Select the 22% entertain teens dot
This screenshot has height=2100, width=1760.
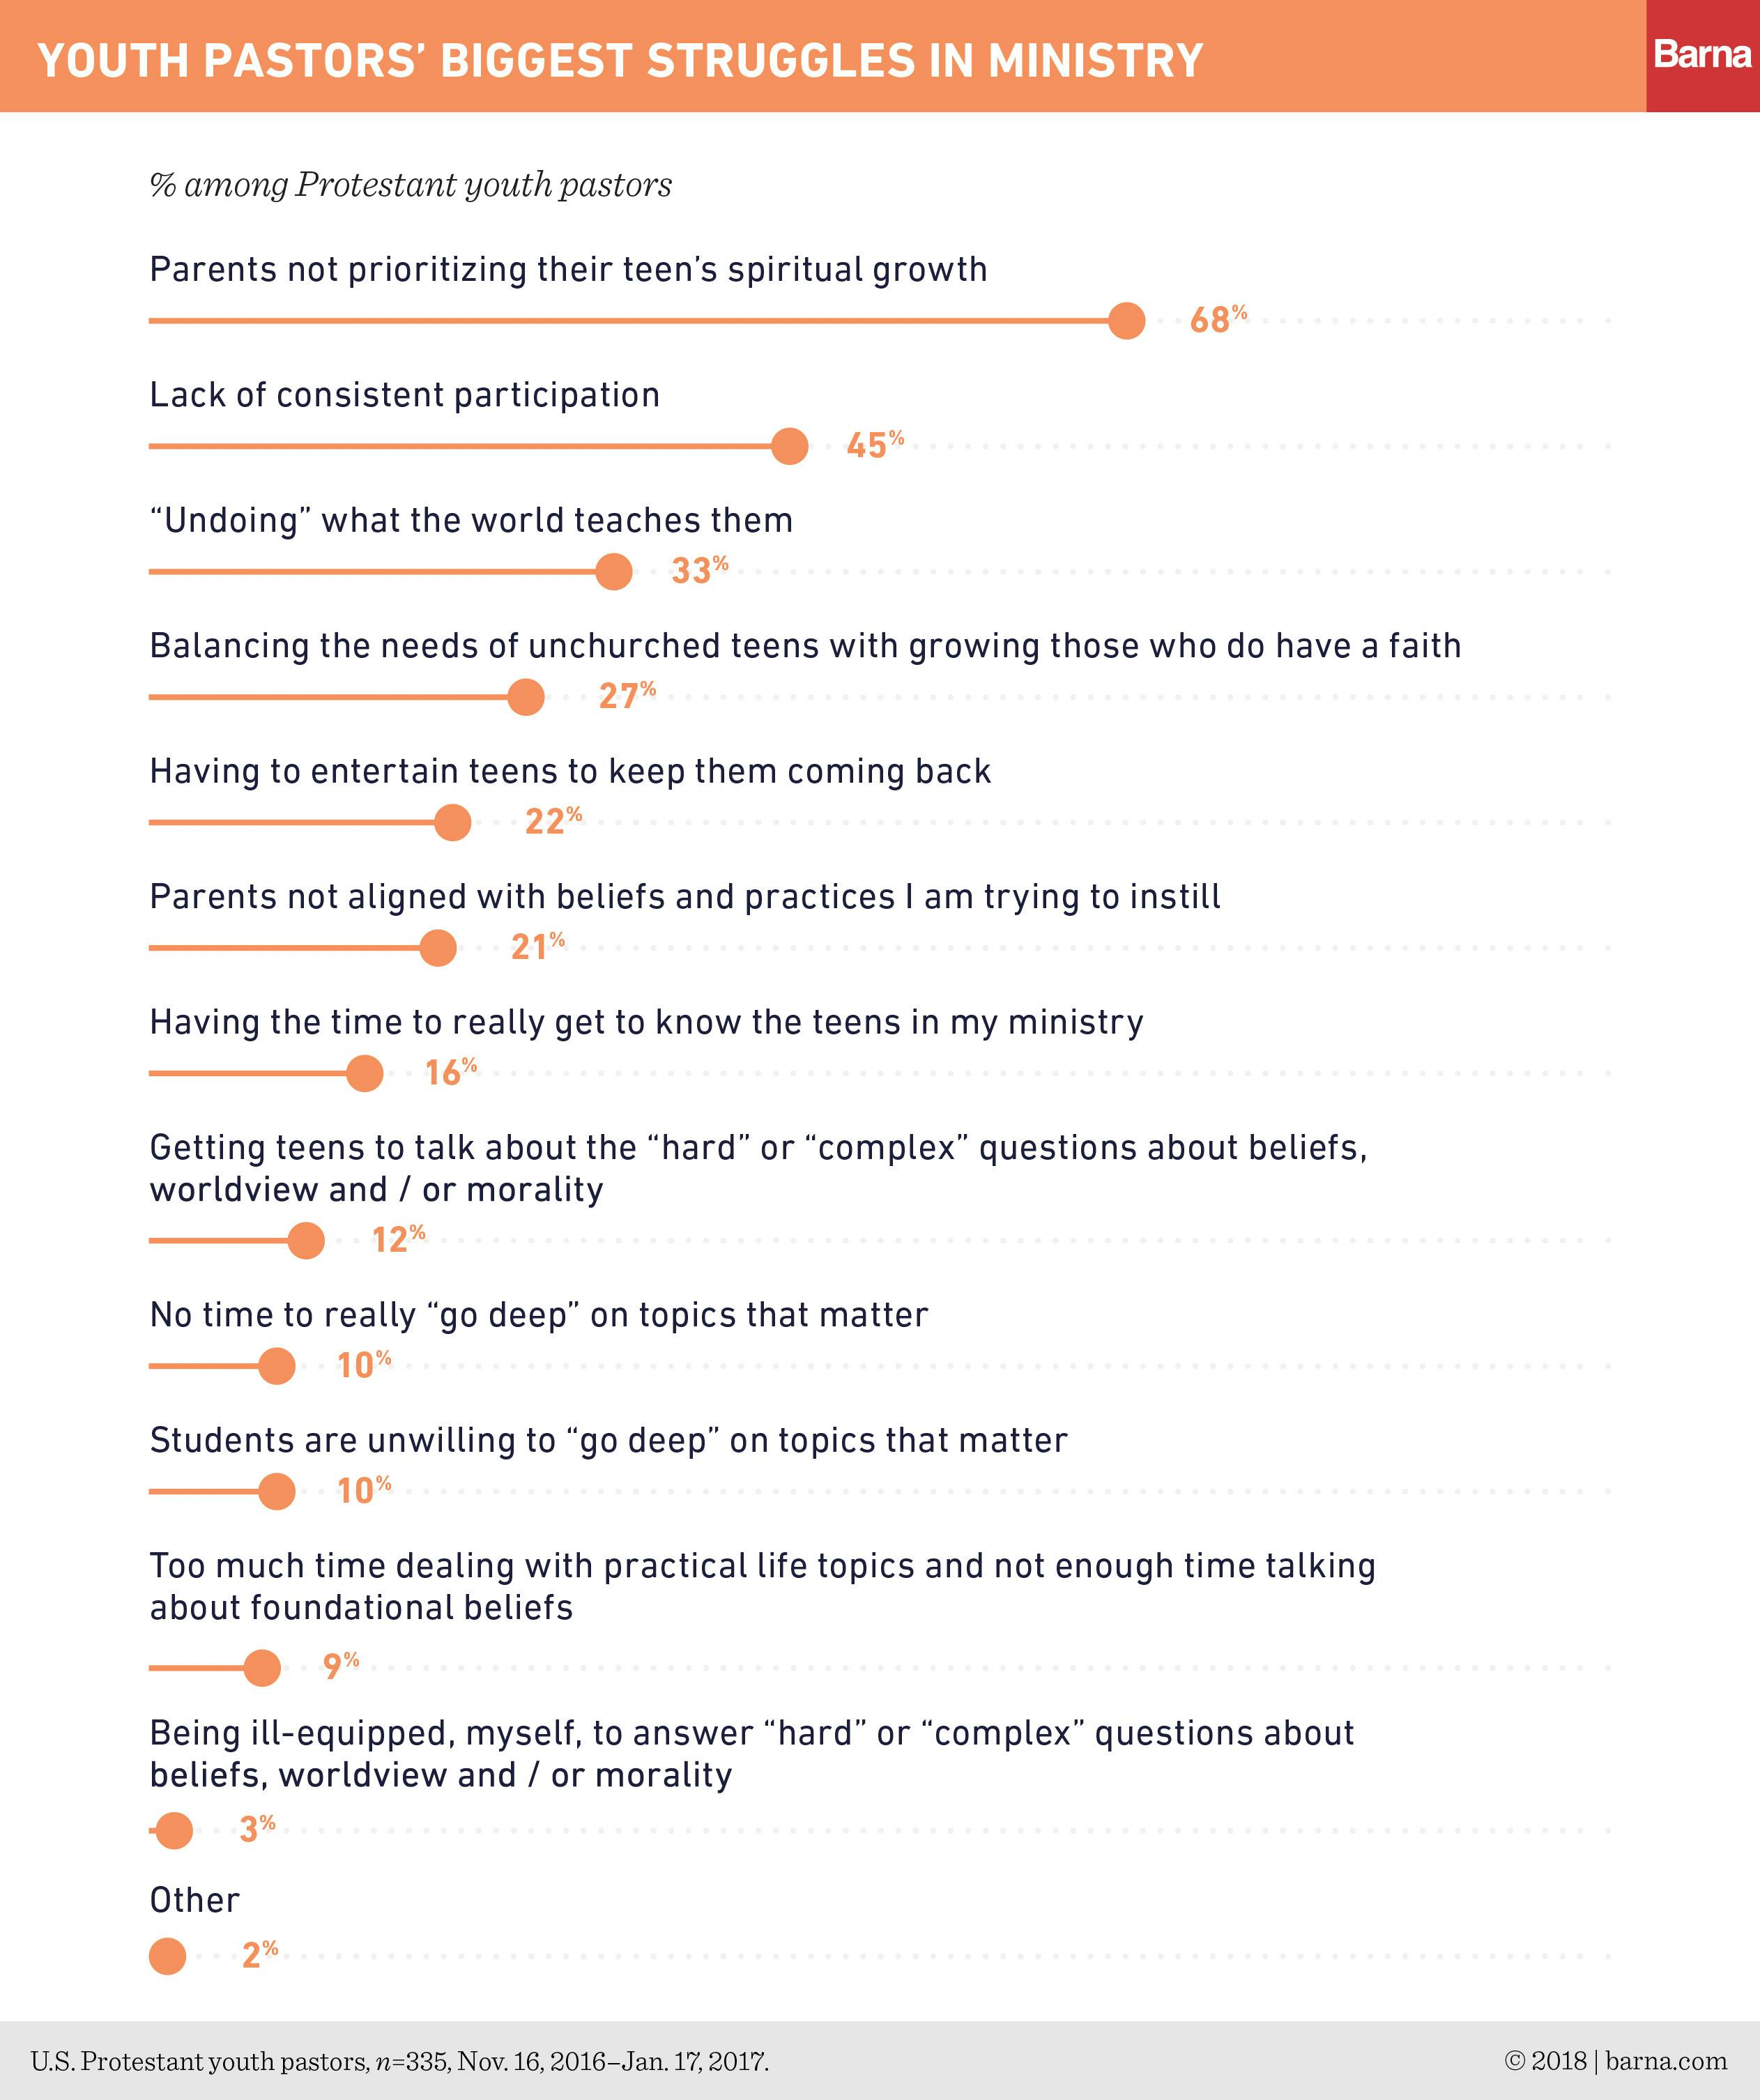453,823
